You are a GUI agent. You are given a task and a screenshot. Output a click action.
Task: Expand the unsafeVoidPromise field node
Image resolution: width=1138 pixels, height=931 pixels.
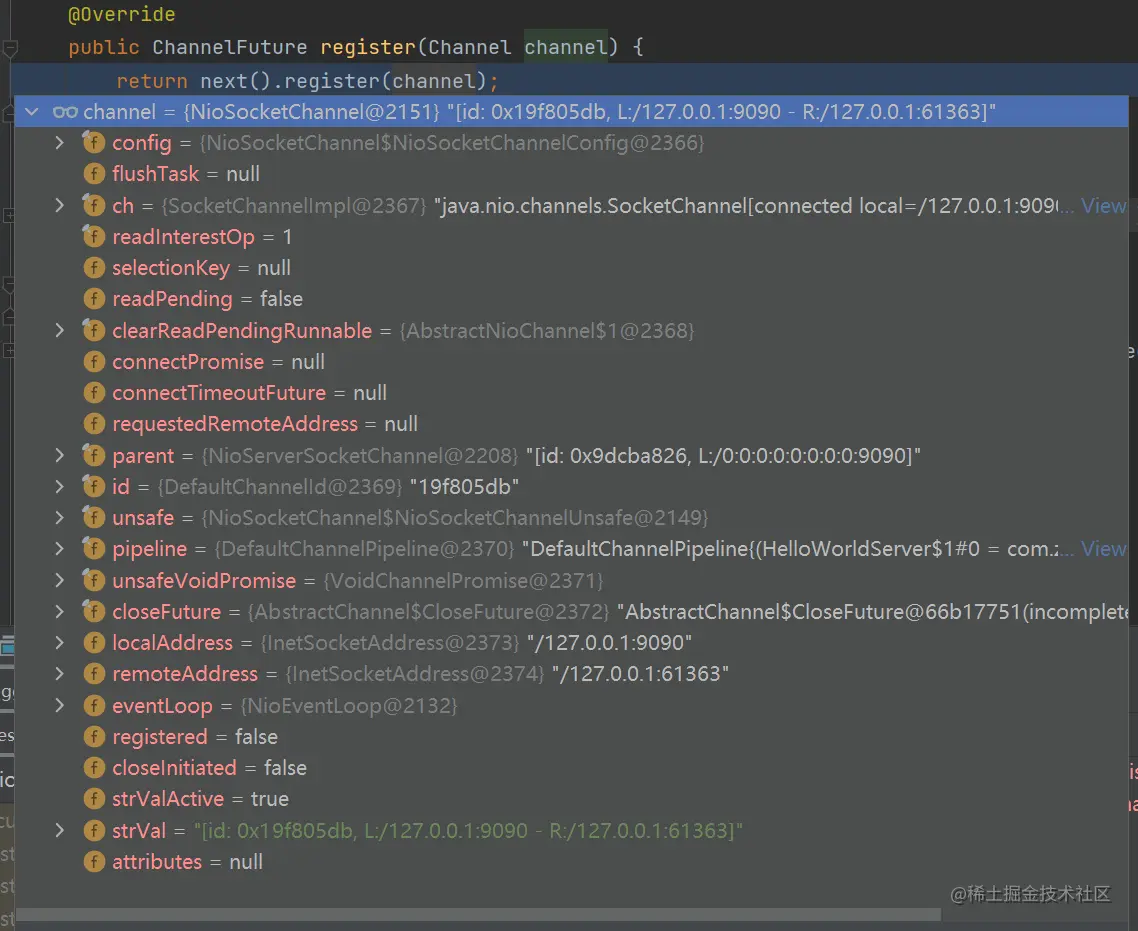[60, 580]
